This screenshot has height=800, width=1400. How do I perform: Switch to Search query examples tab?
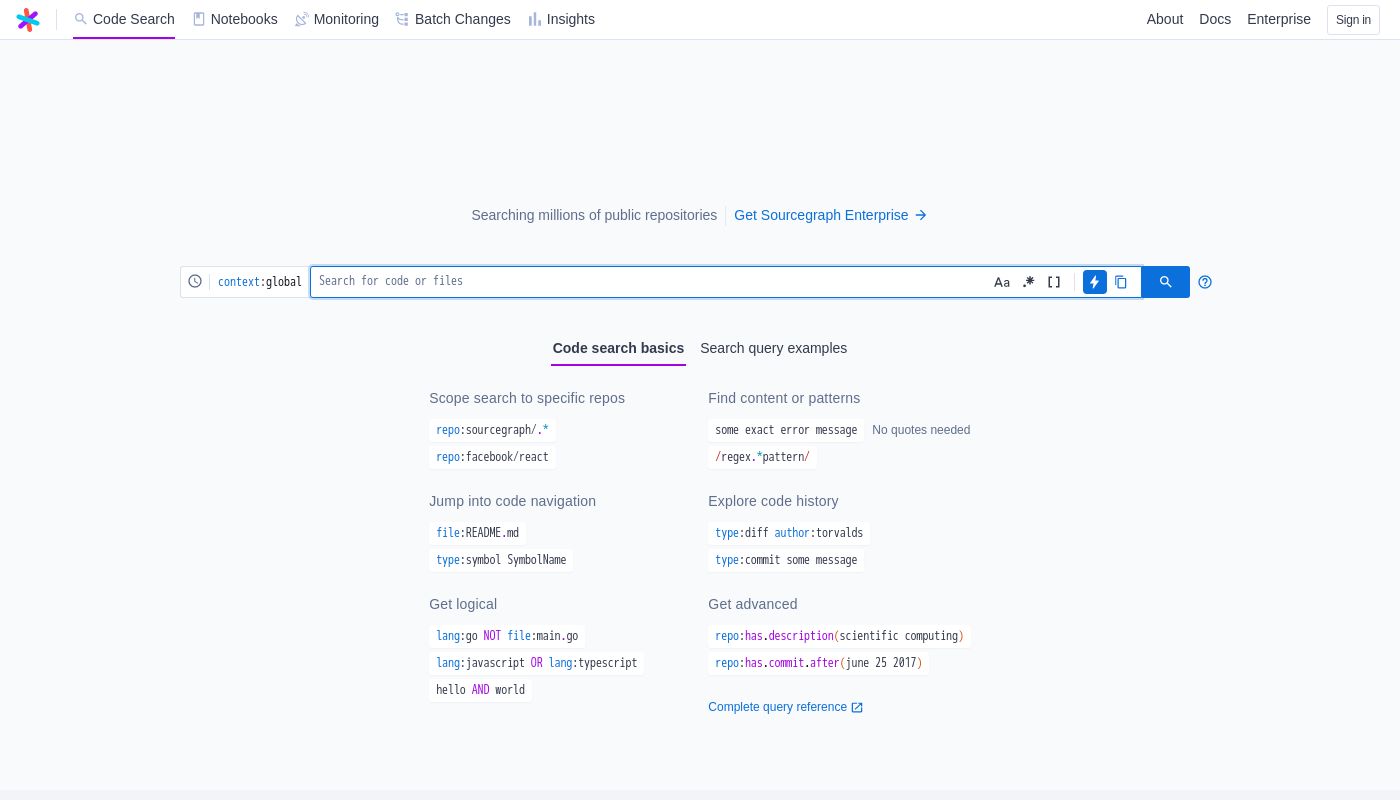click(773, 348)
